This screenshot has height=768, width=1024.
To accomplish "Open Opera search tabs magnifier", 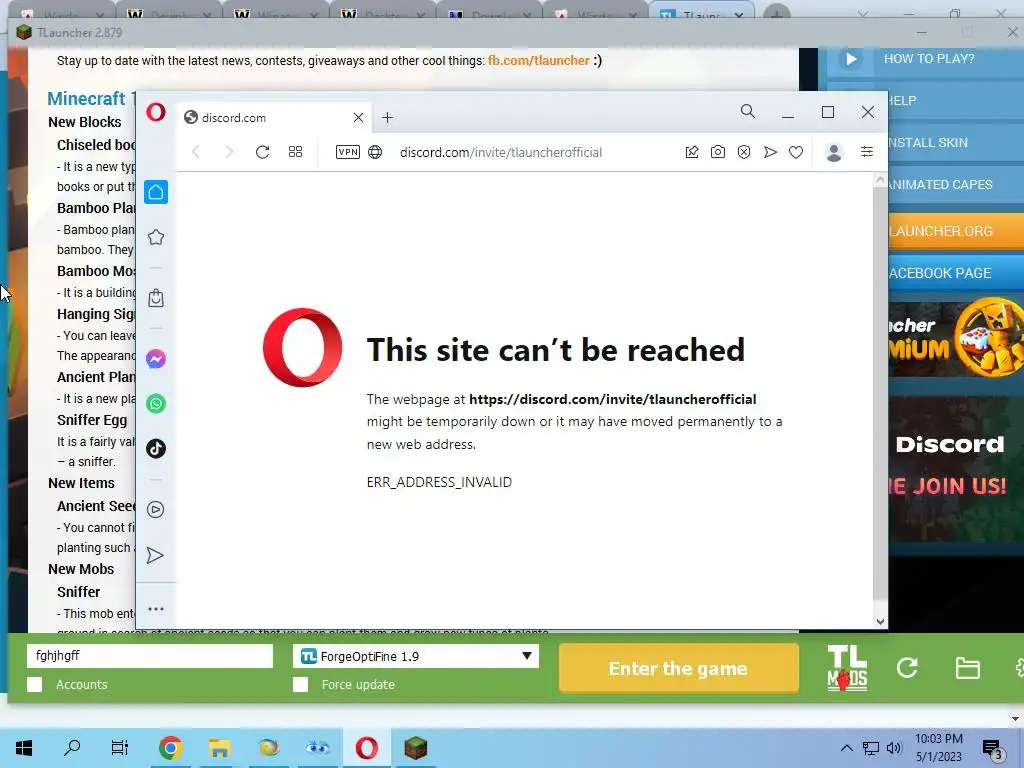I will (748, 112).
